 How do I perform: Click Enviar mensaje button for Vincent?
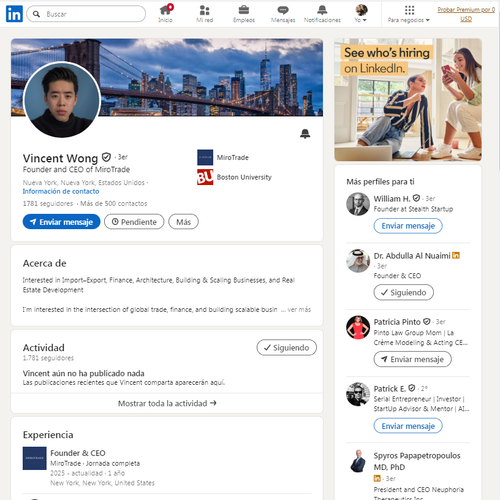point(61,222)
